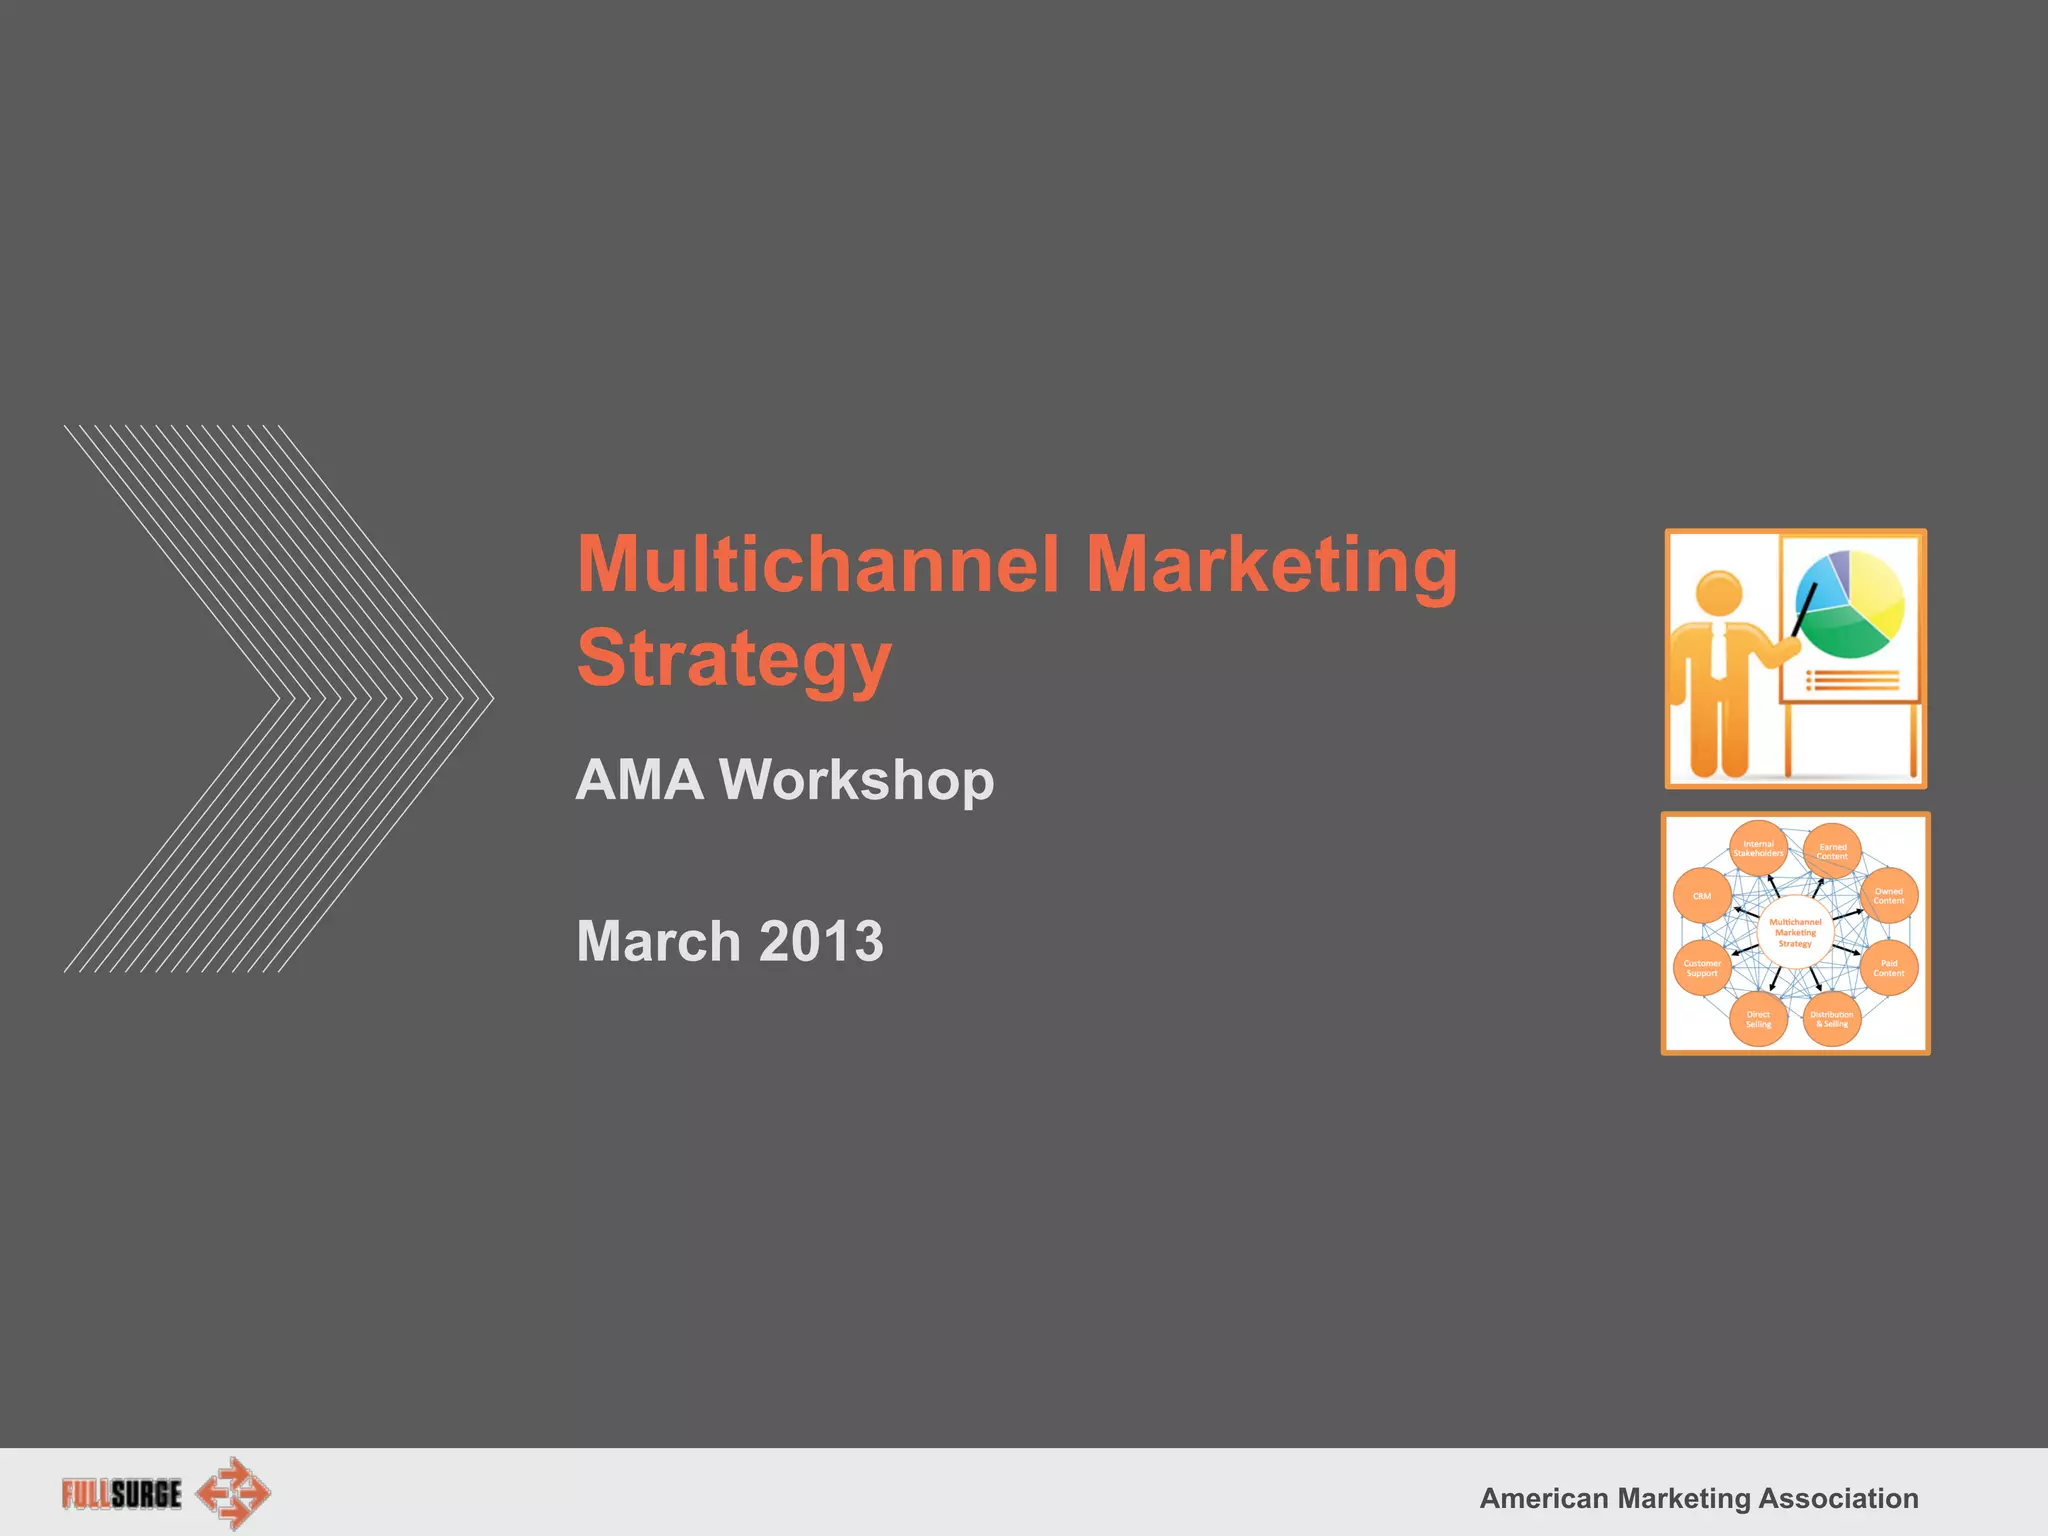
Task: Click the March 2013 date text
Action: (730, 941)
